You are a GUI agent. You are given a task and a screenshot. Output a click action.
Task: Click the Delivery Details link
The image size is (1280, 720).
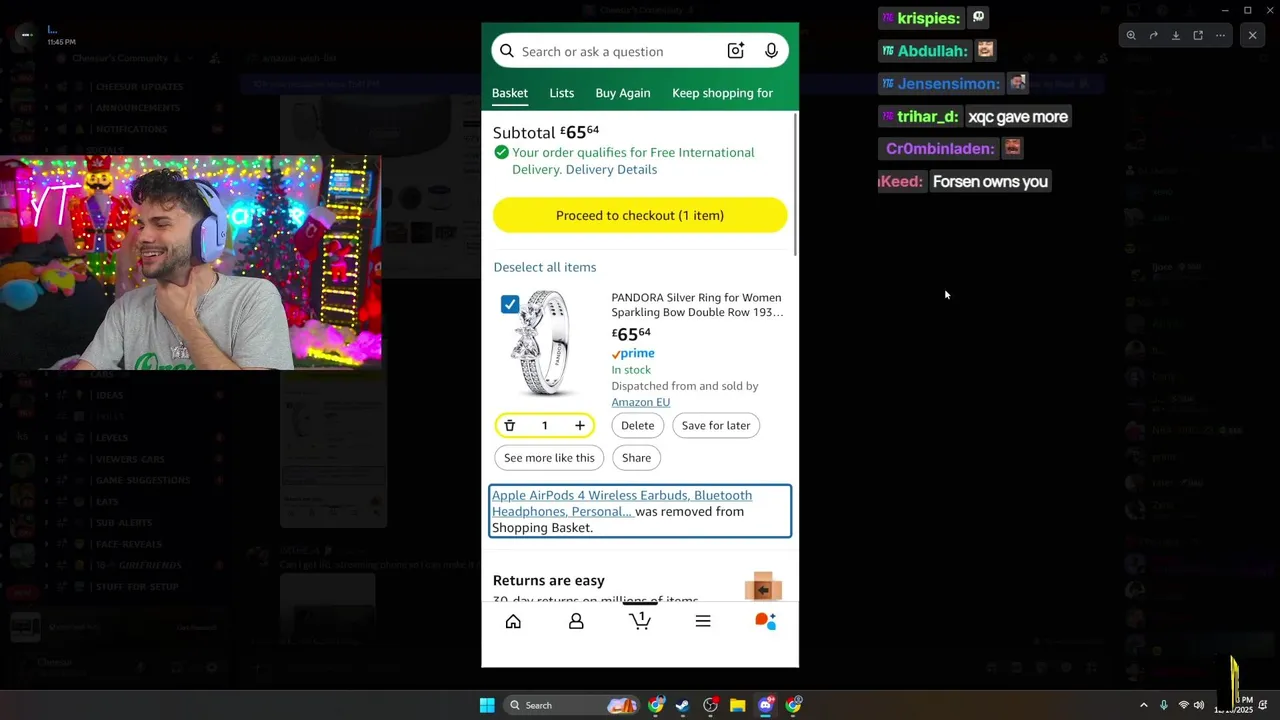click(x=612, y=169)
